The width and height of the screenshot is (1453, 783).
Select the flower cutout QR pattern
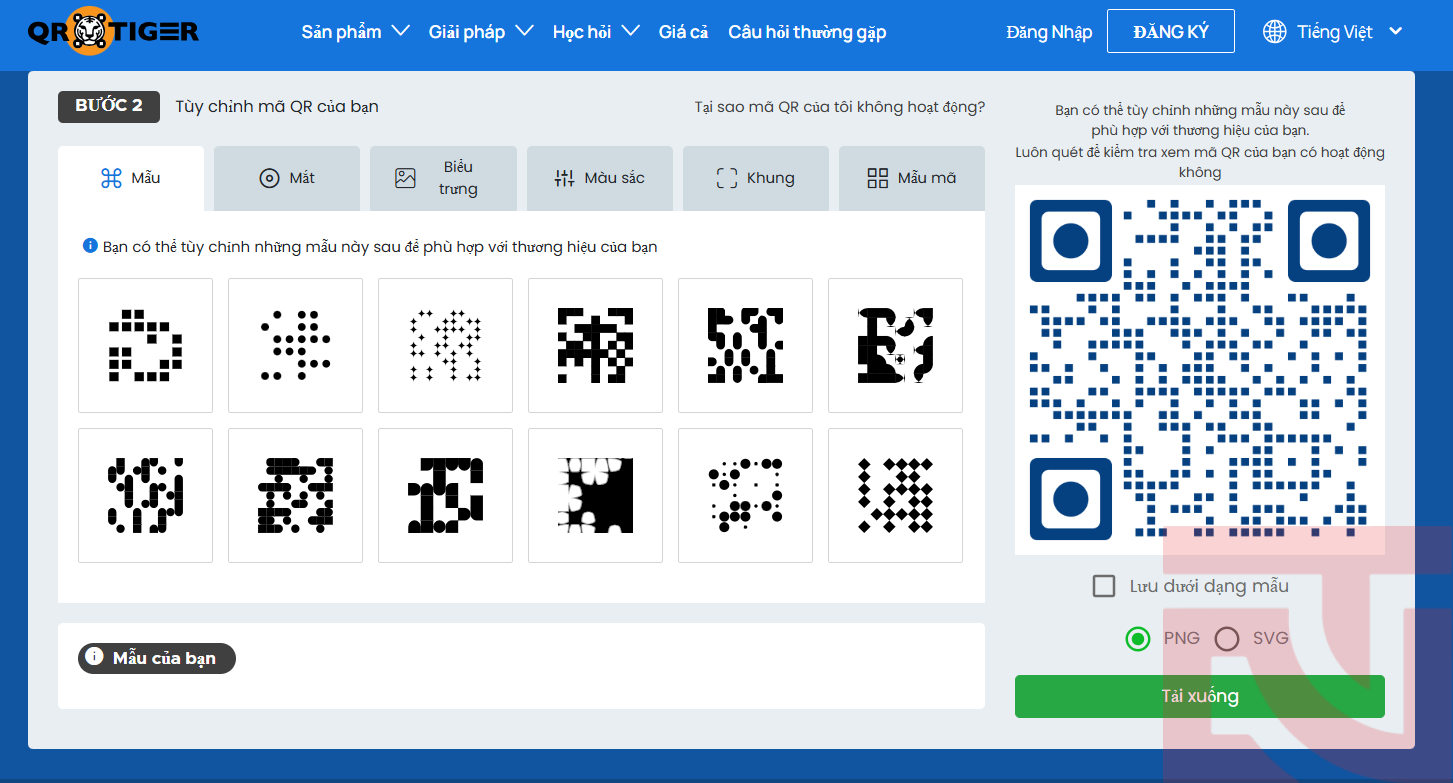[595, 495]
